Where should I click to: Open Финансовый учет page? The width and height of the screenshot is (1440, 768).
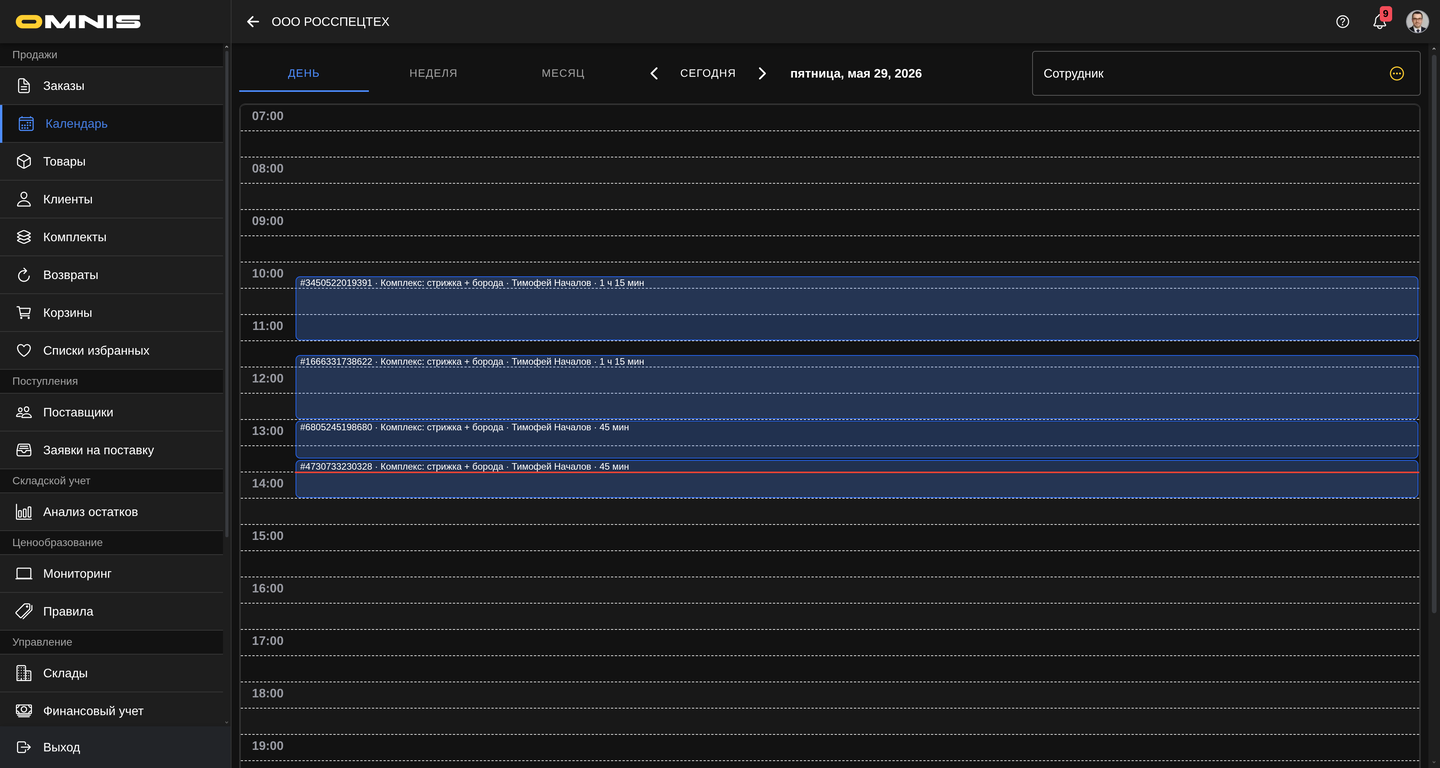click(112, 711)
